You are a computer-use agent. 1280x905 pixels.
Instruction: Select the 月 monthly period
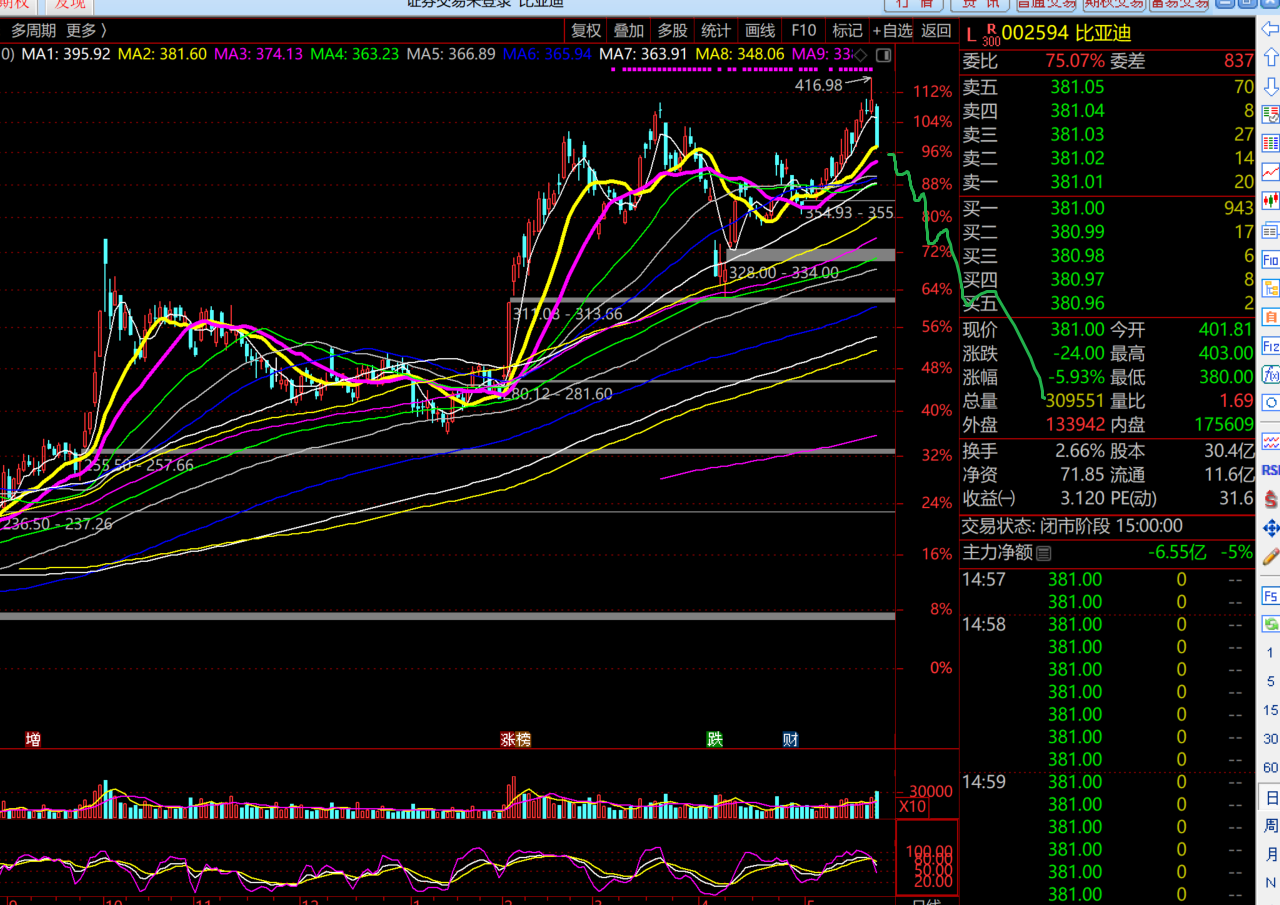pyautogui.click(x=1271, y=854)
